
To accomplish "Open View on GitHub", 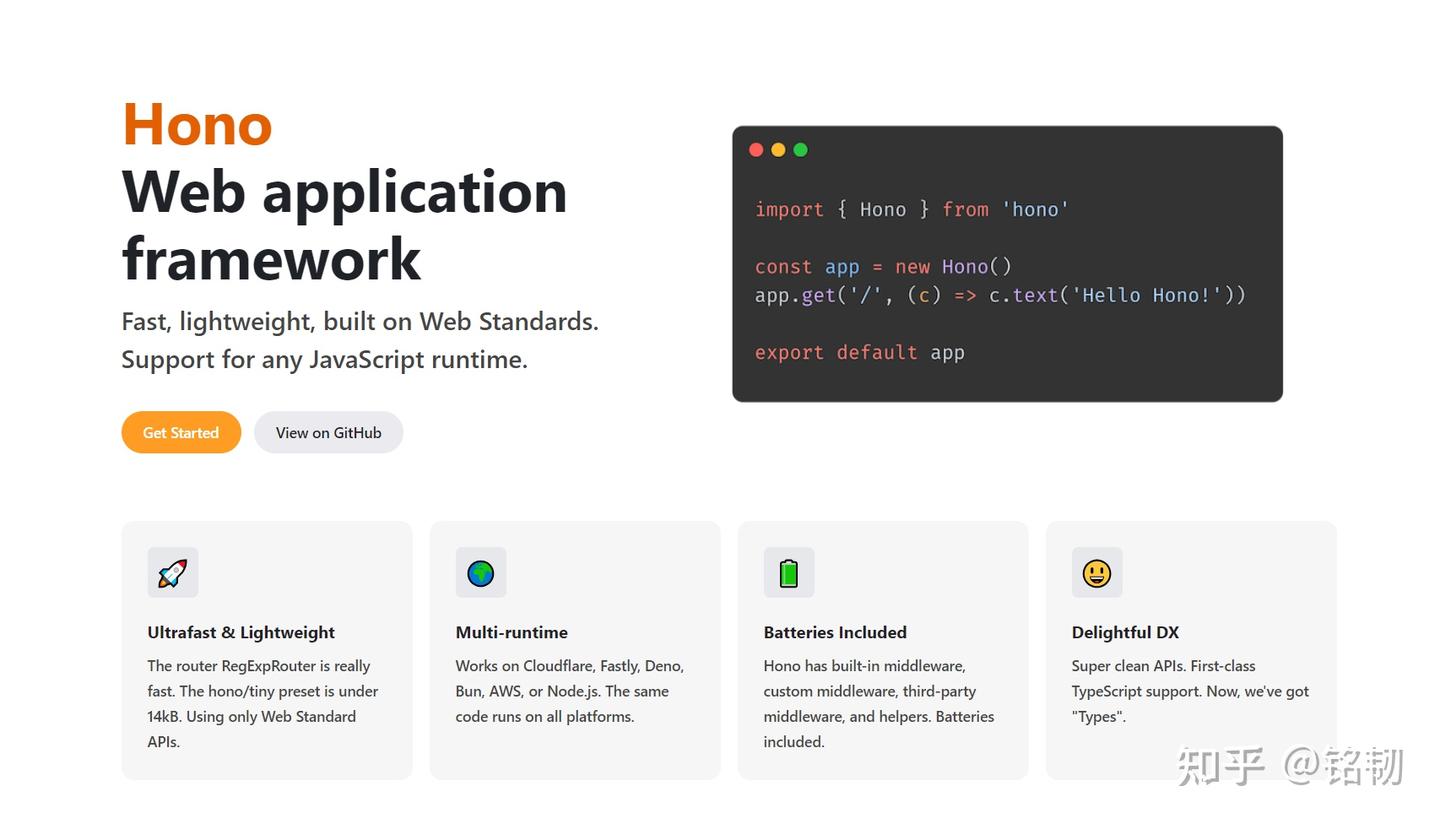I will coord(328,432).
